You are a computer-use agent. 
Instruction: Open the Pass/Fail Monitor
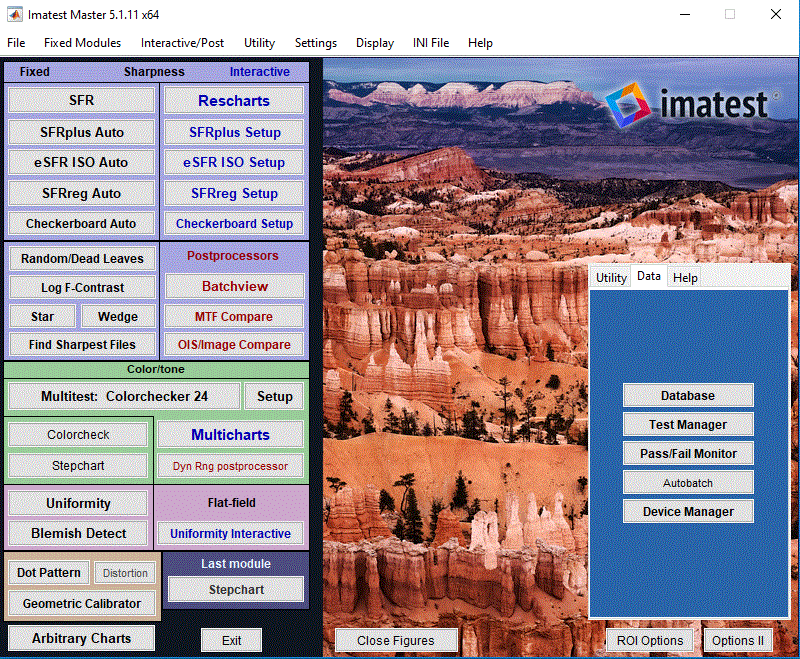pos(688,454)
